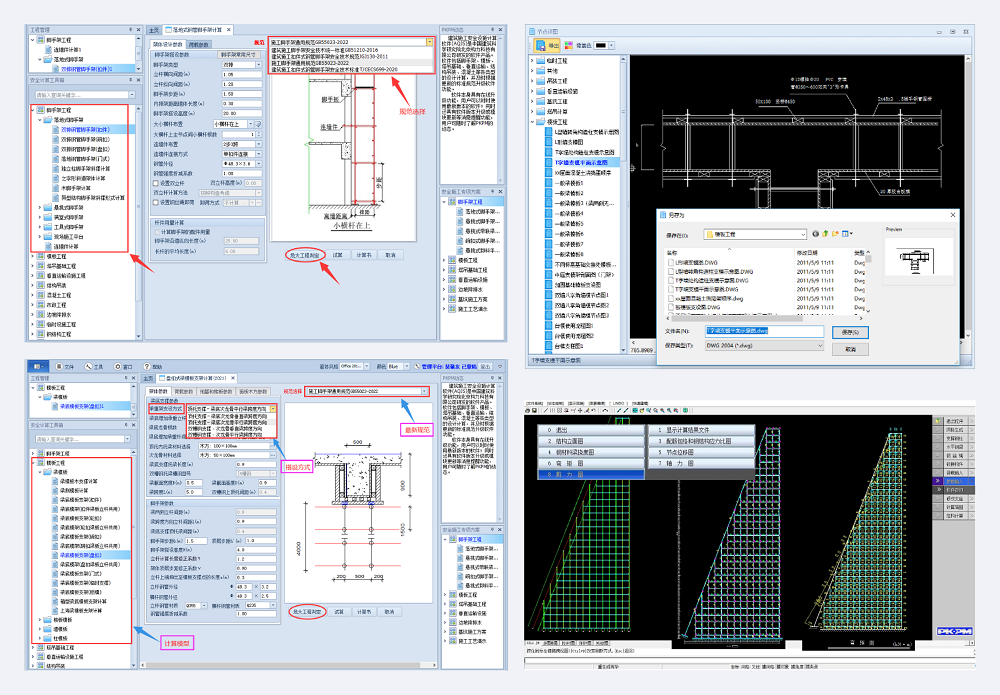Check the 计算脚手架搭设杆件用量 checkbox
Screen dimensions: 1000x695
155,232
